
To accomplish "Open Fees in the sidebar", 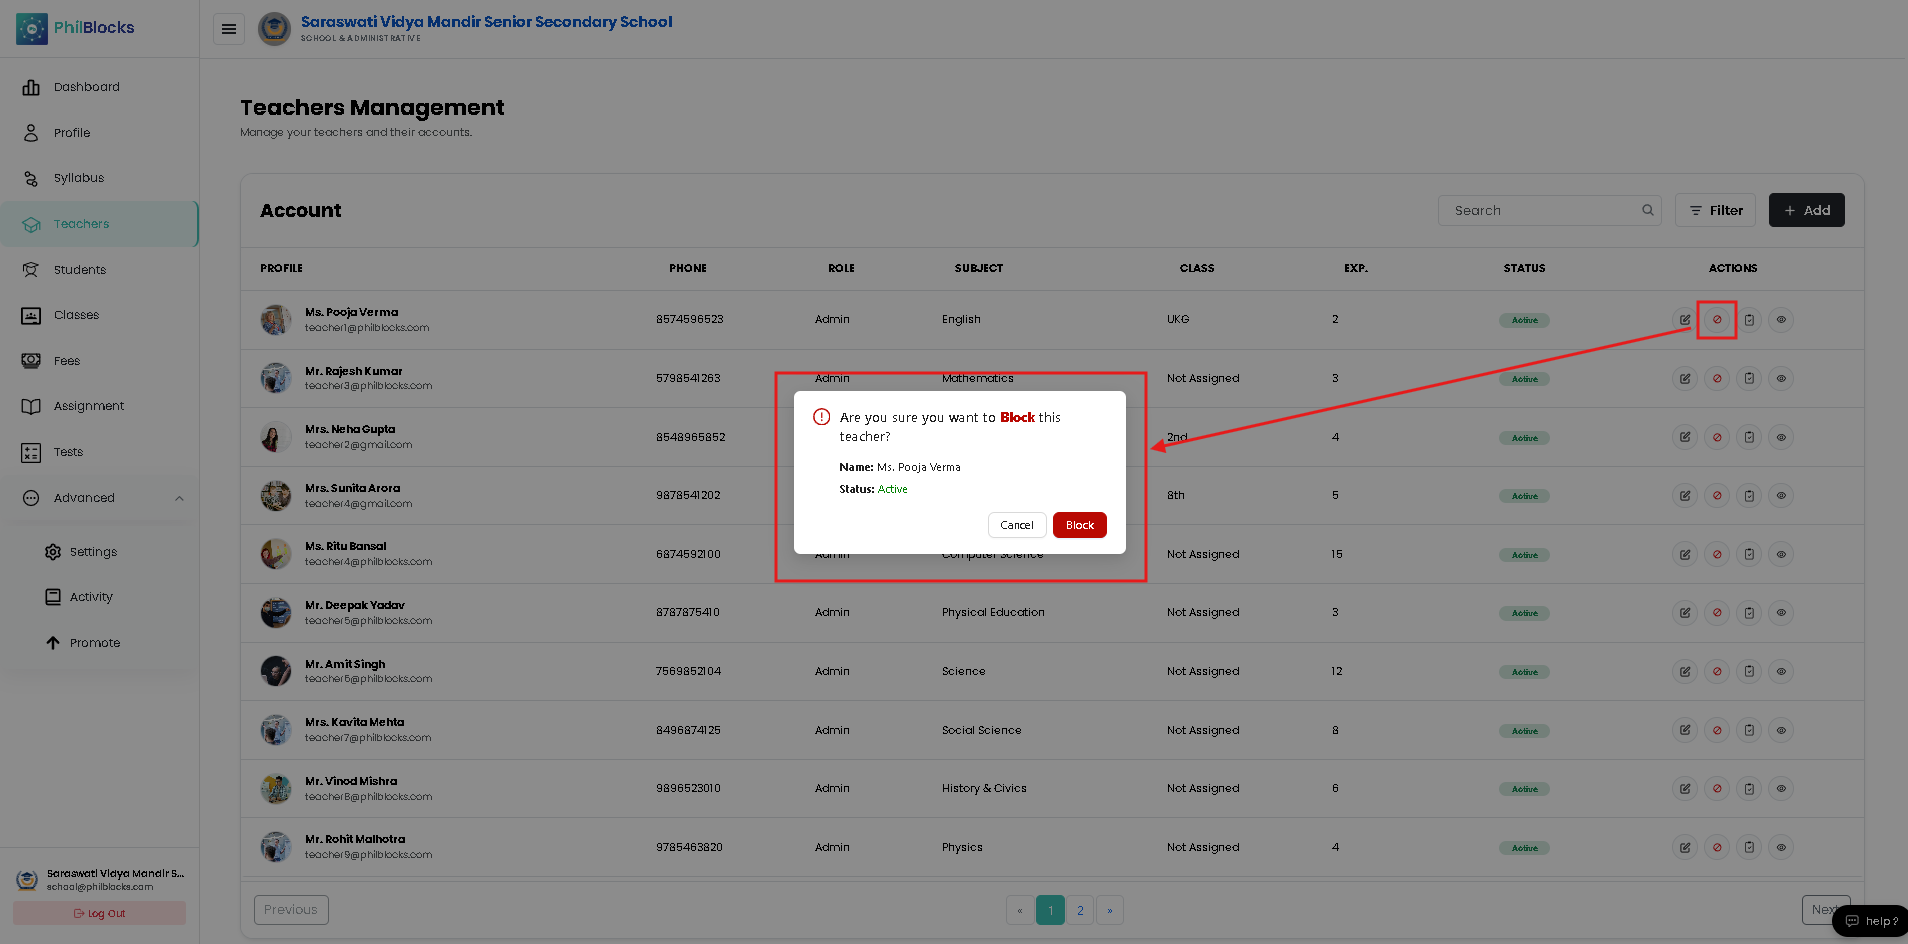I will click(x=99, y=361).
